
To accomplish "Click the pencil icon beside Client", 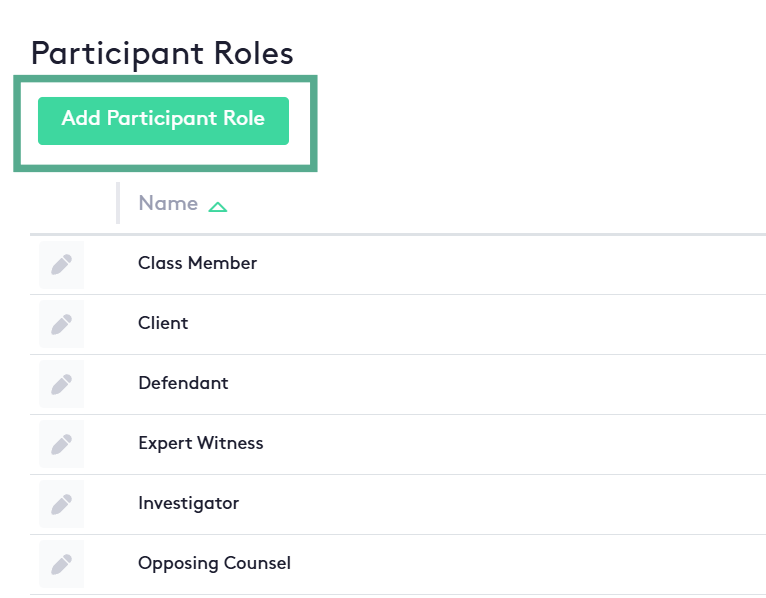I will click(x=61, y=325).
